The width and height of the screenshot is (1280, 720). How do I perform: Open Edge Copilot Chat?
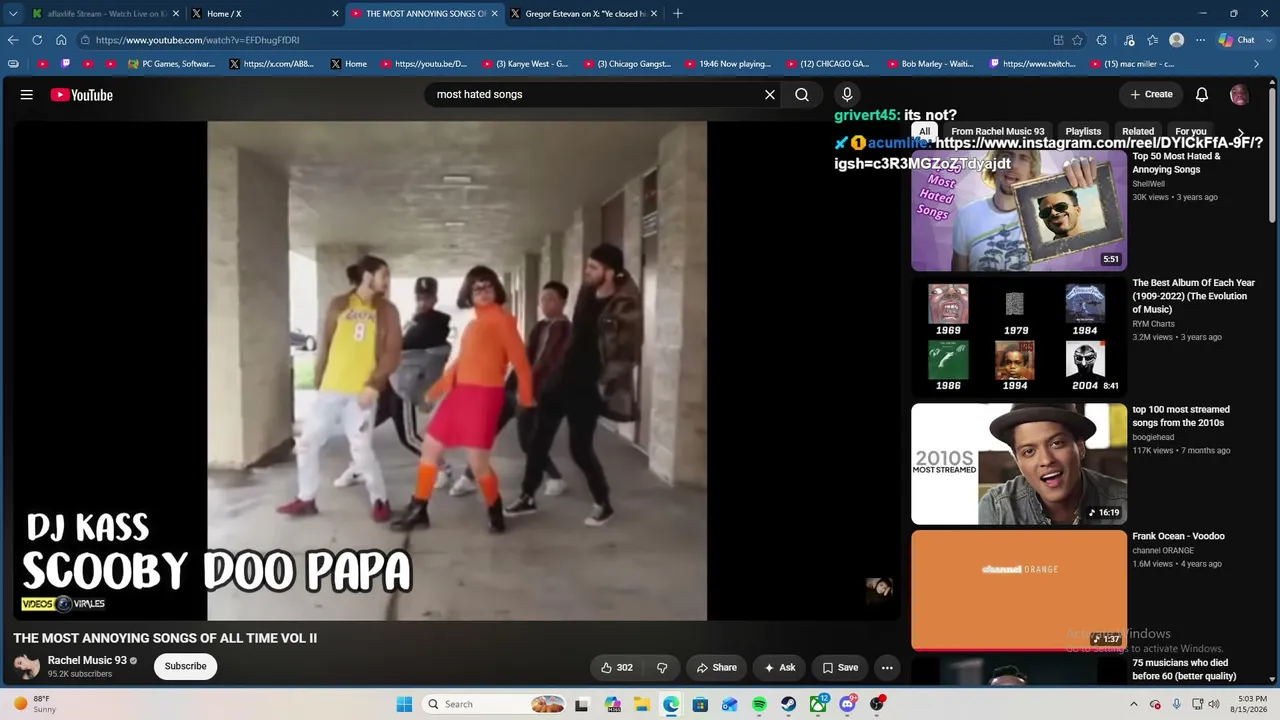tap(1237, 40)
